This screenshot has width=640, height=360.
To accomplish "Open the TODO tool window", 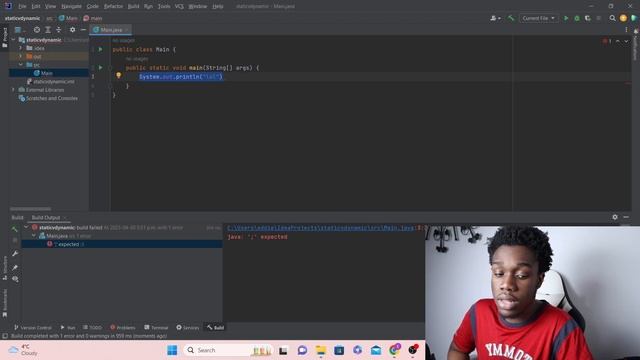I will pyautogui.click(x=92, y=328).
